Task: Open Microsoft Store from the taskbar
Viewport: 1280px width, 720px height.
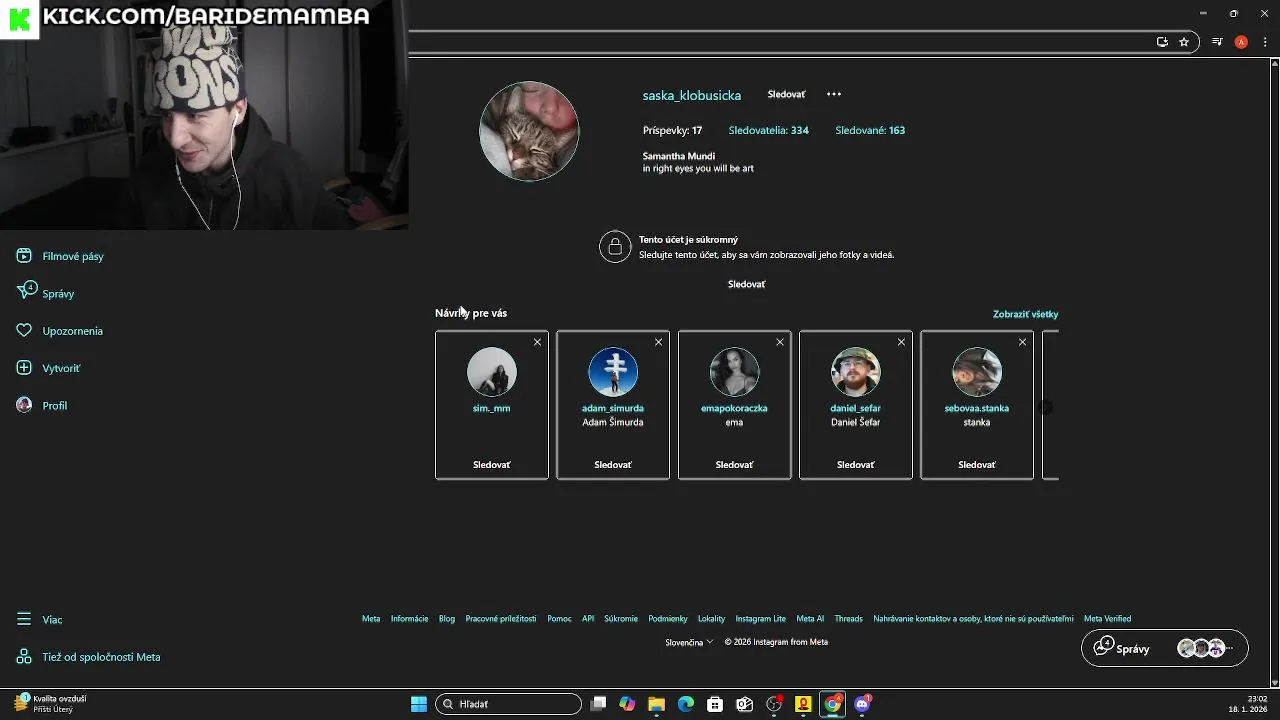Action: [x=715, y=704]
